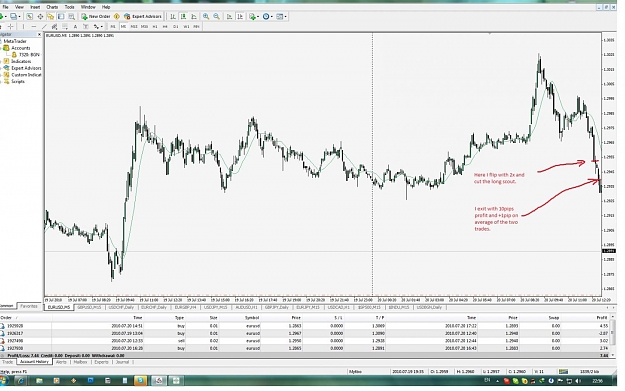Switch timeframe to W1

click(186, 27)
